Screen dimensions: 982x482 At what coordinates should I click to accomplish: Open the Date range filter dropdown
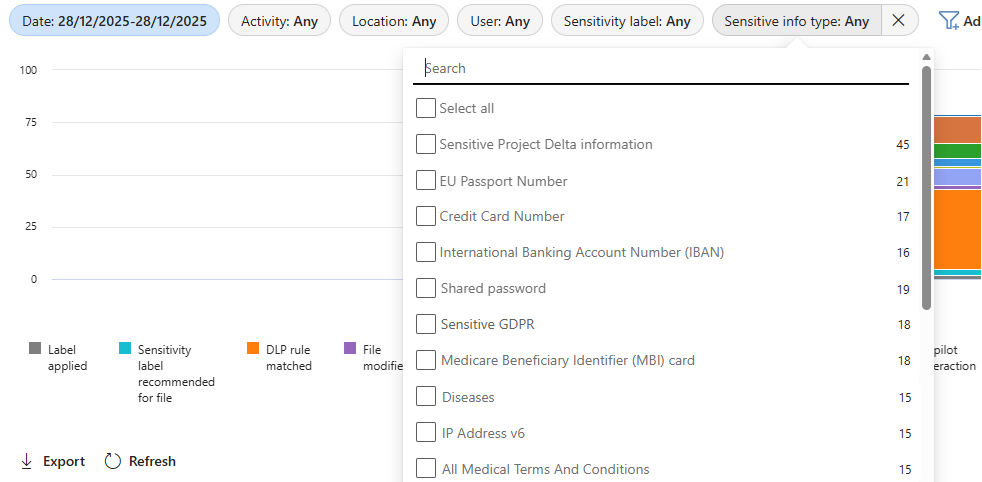pos(114,21)
